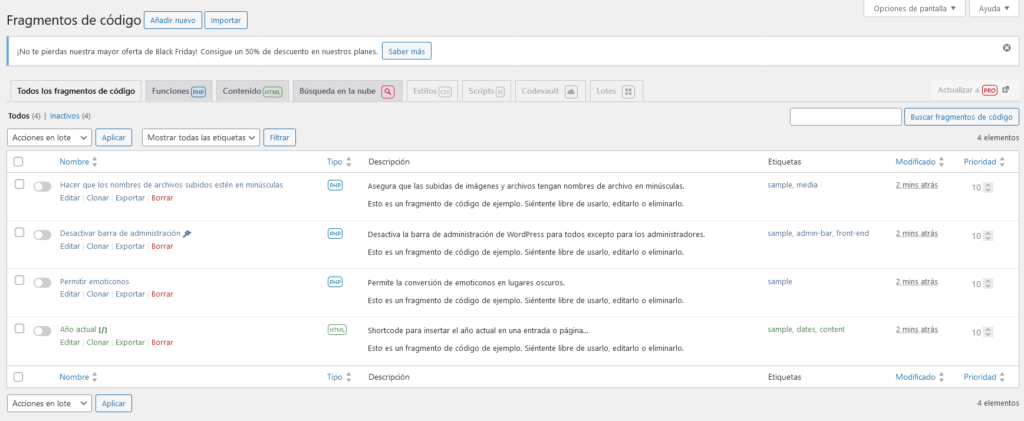Show Inactivos snippets filter
This screenshot has height=421, width=1024.
coord(65,116)
